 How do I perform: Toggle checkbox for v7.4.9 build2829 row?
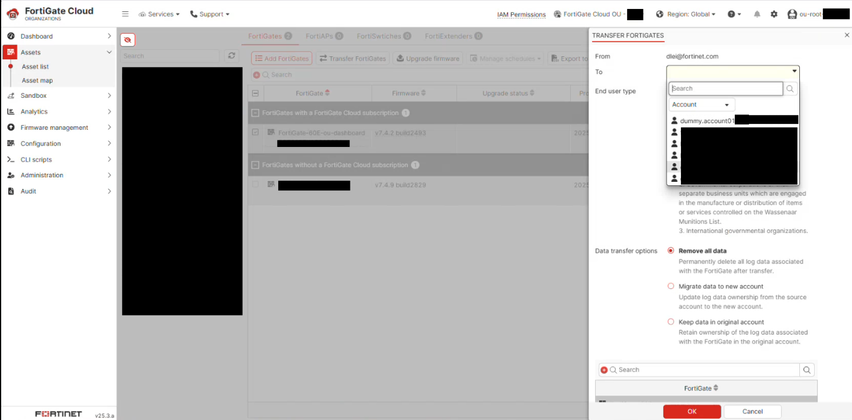click(255, 185)
